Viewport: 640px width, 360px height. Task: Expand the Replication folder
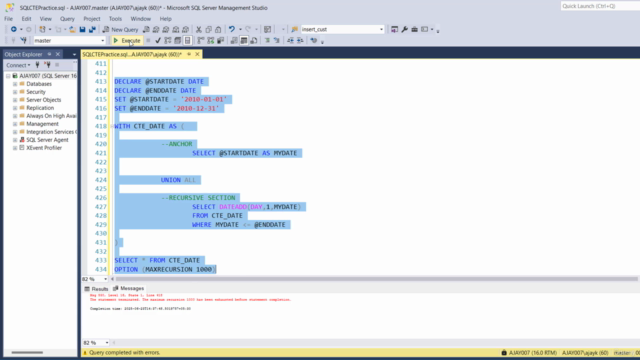[x=15, y=108]
